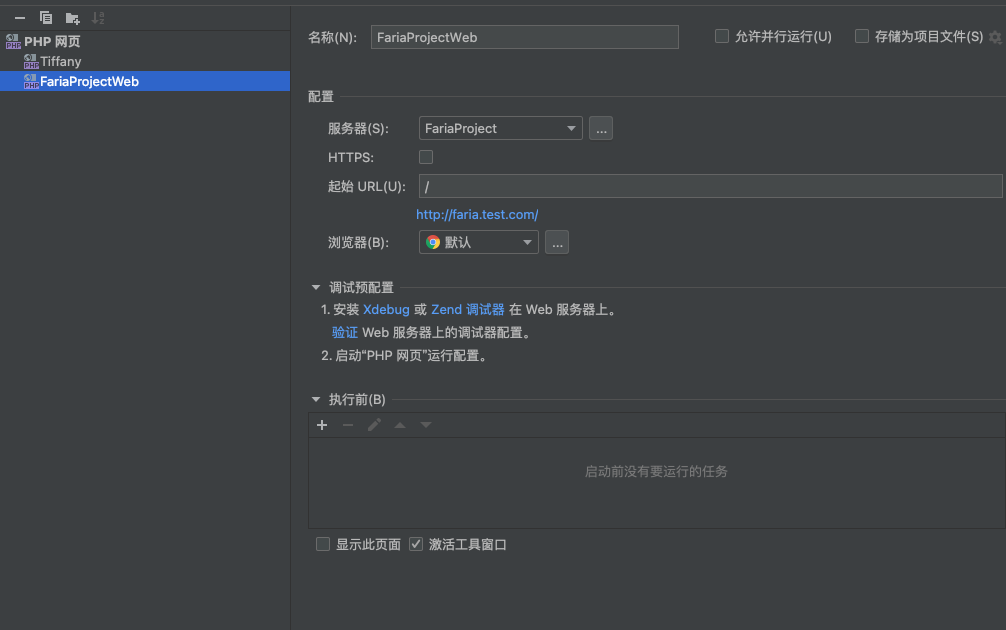Open the 服务器 FariaProject dropdown
1006x630 pixels.
pyautogui.click(x=500, y=128)
